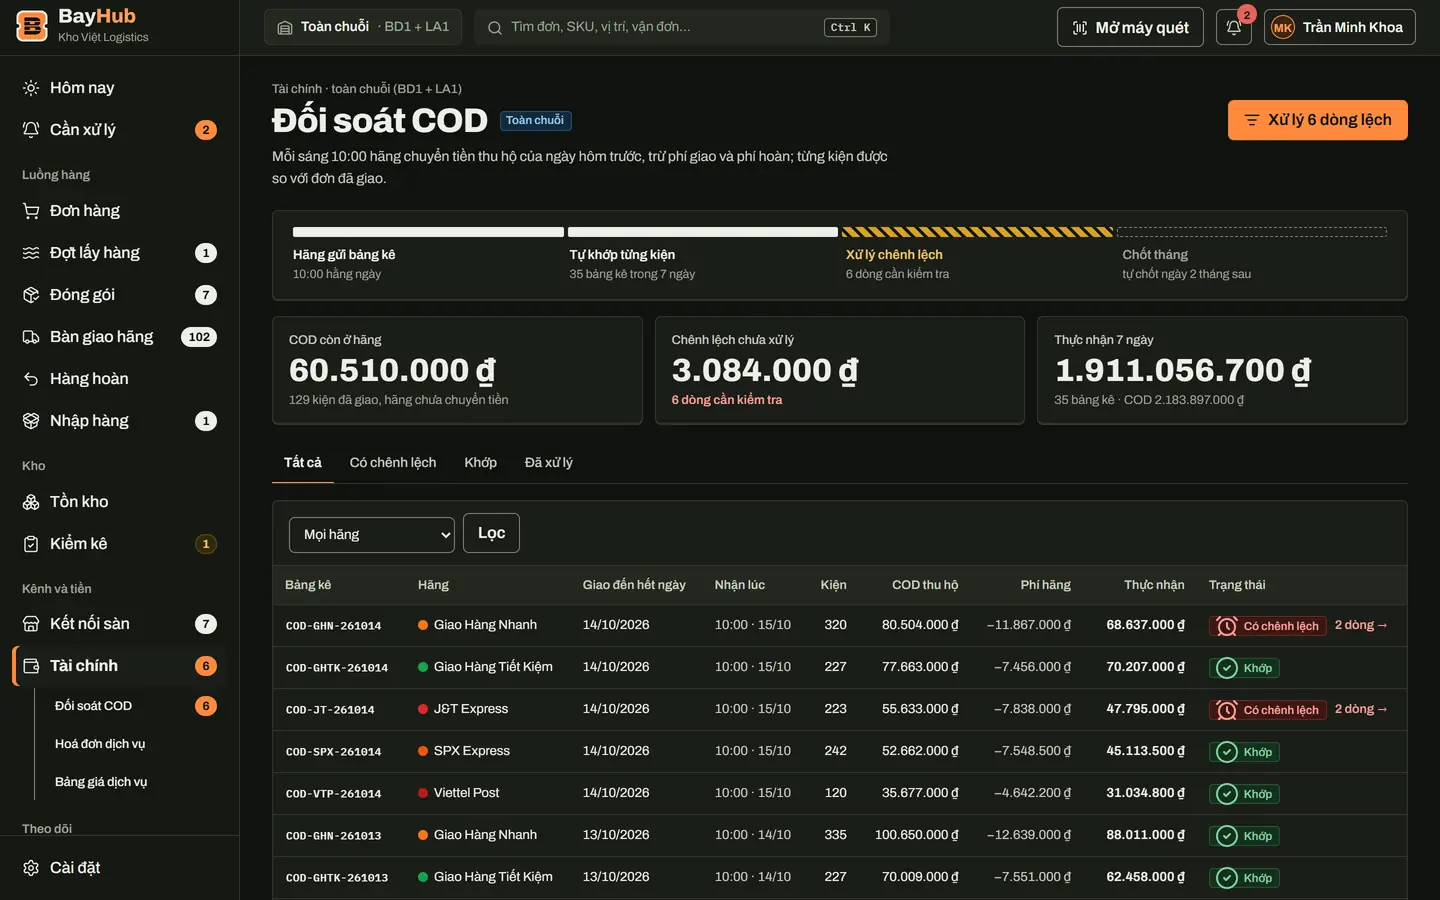The height and width of the screenshot is (900, 1440).
Task: Focus the order search input field
Action: click(x=682, y=27)
